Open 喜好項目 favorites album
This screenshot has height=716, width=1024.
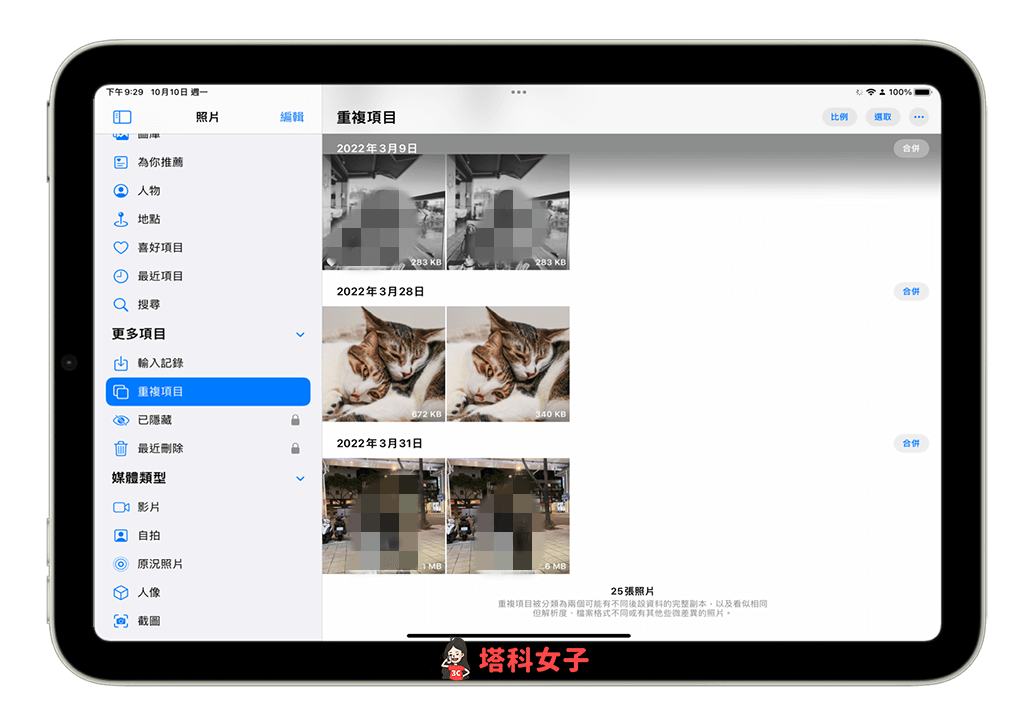click(x=160, y=247)
